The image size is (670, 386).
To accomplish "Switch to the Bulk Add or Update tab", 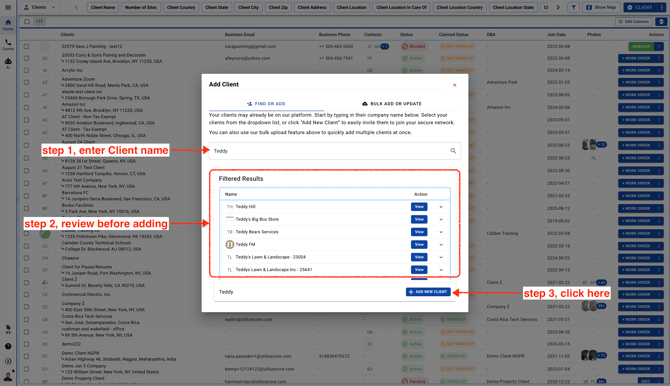I will (392, 104).
